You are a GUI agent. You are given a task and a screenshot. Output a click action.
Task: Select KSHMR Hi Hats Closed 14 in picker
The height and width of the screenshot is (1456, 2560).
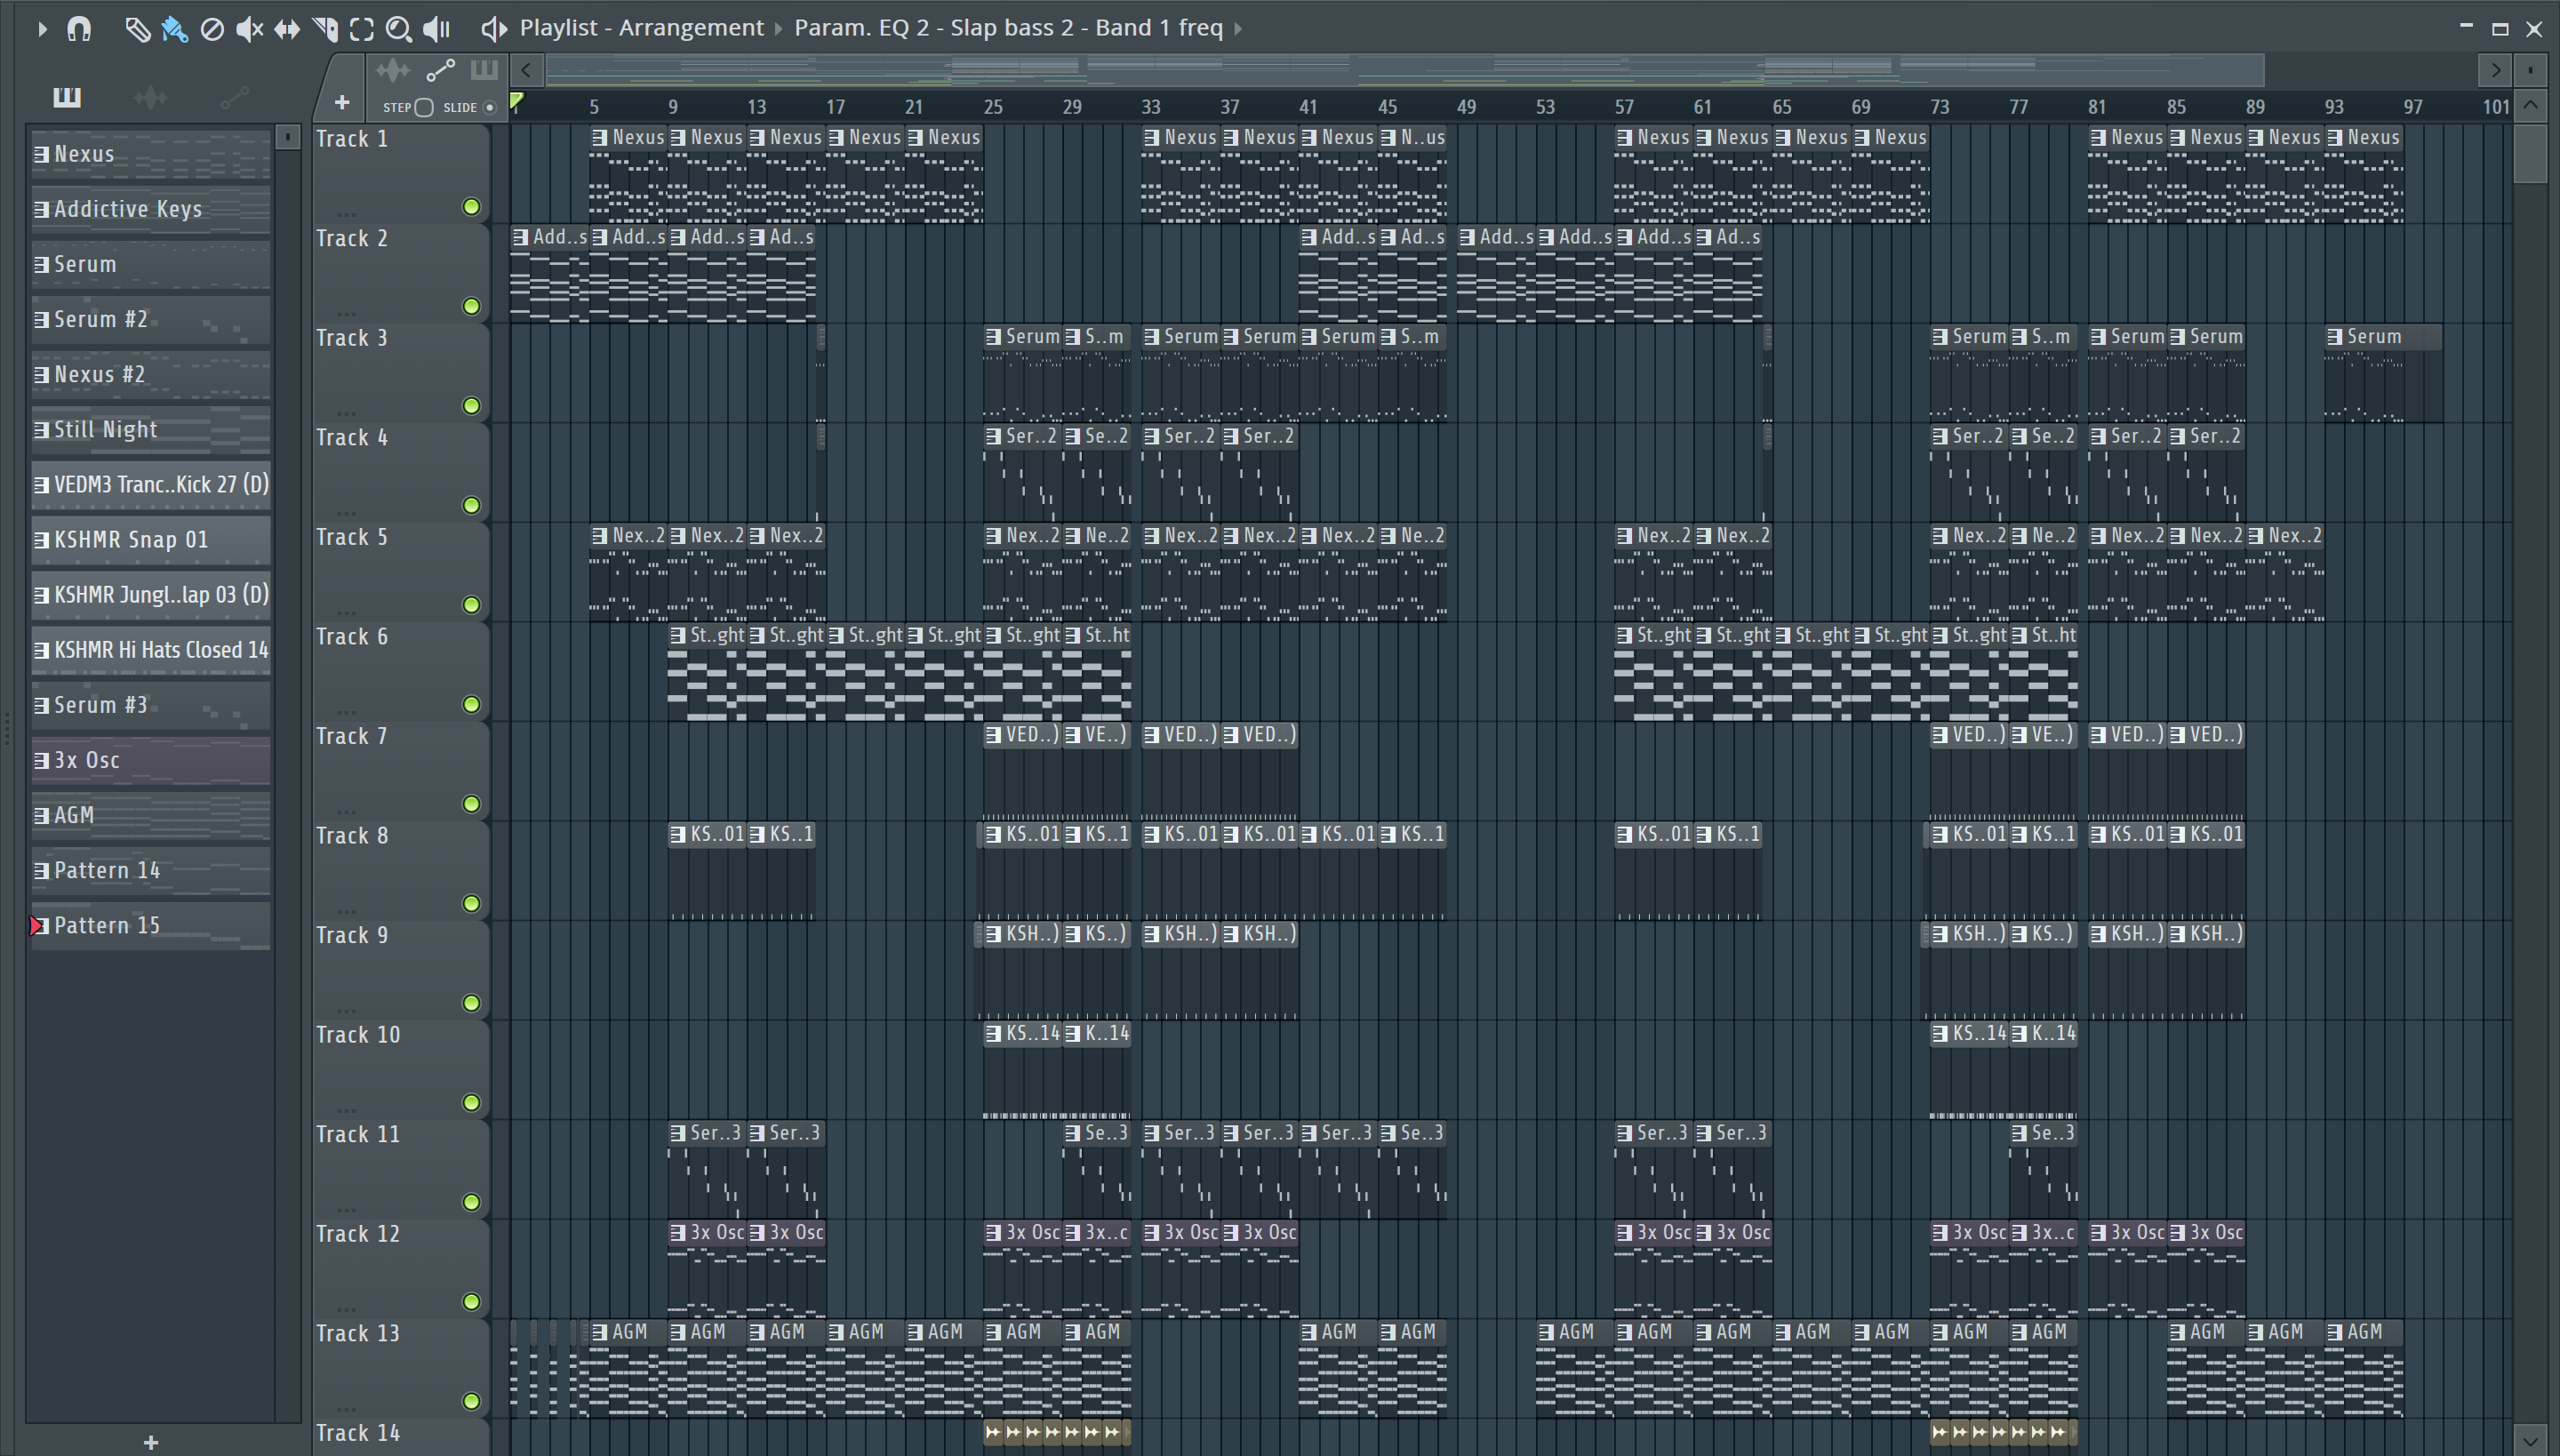point(151,650)
